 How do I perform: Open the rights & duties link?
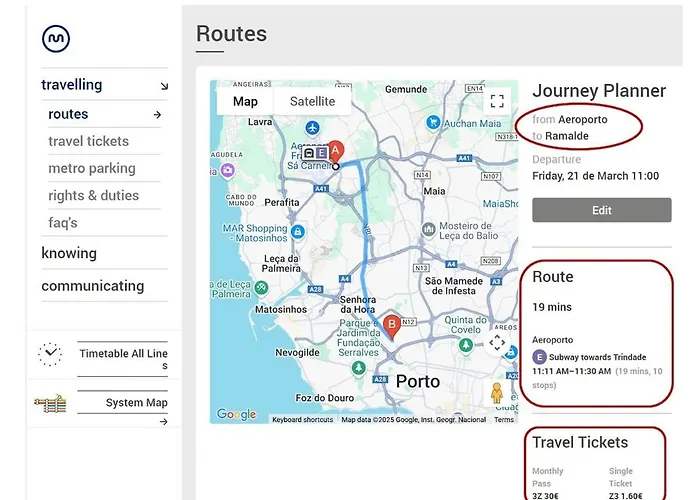93,196
